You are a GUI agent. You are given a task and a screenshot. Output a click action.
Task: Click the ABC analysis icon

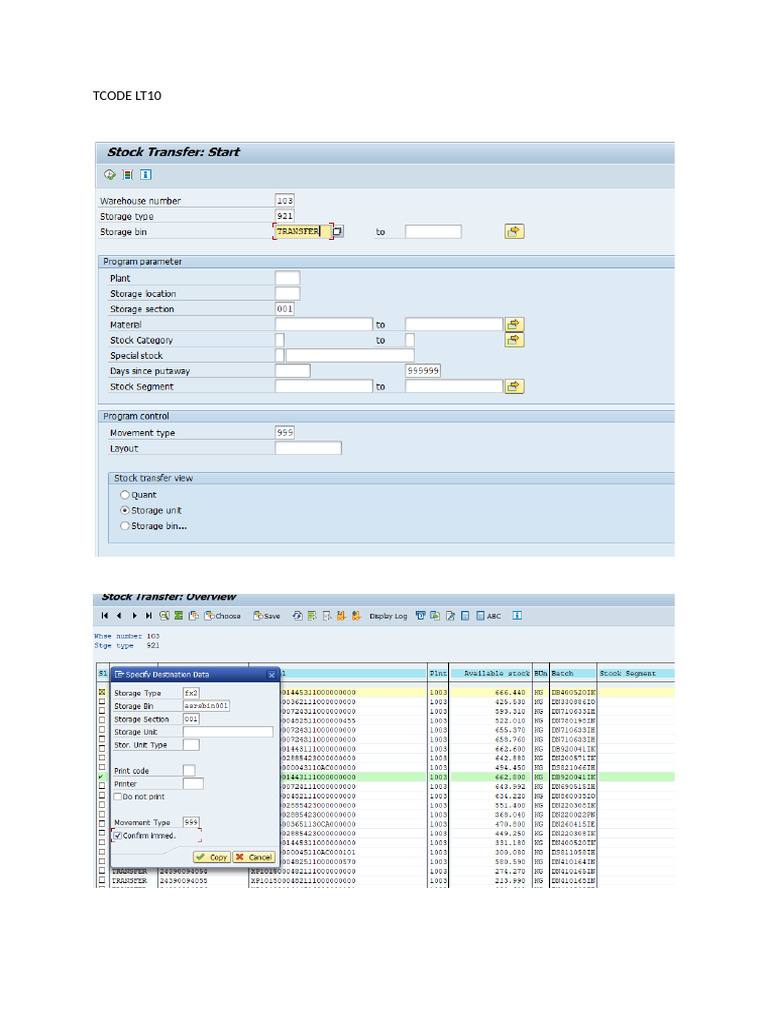point(488,615)
